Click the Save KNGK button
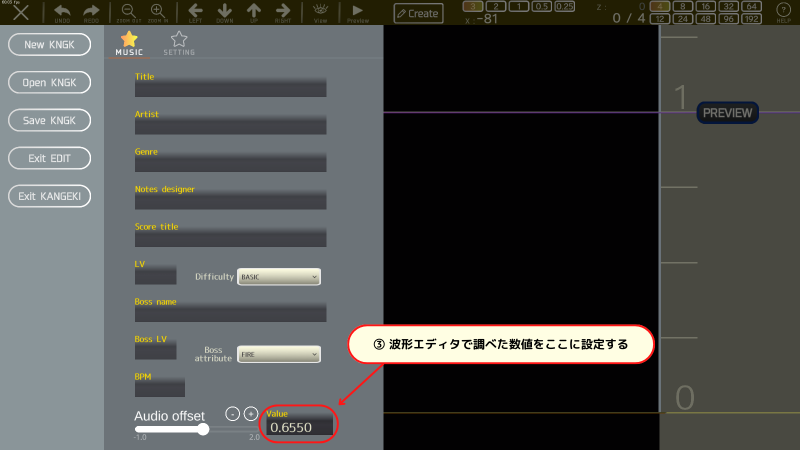 pos(49,120)
